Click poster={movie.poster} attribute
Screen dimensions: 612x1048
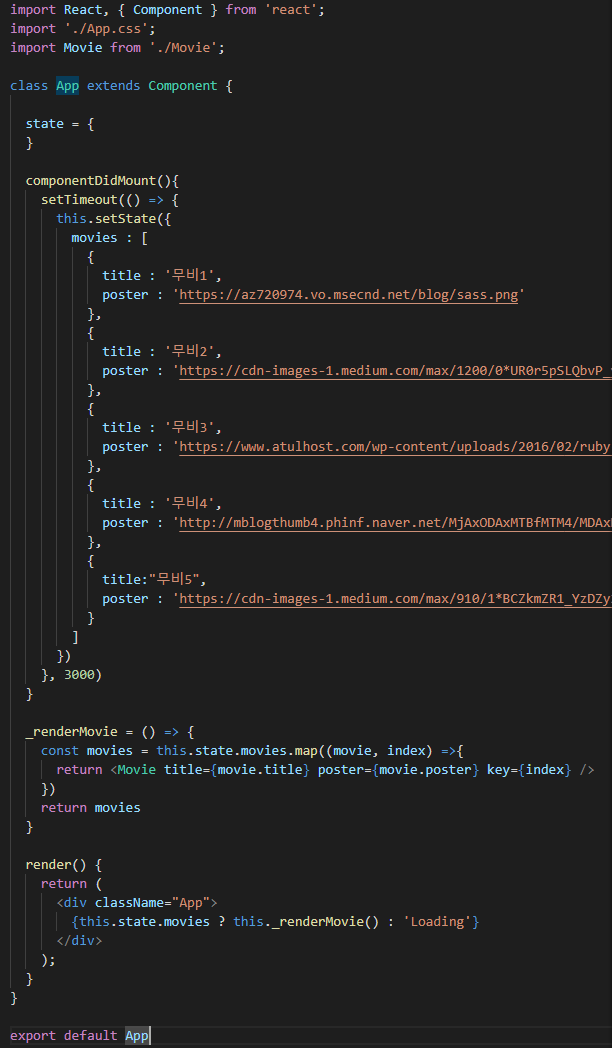399,770
